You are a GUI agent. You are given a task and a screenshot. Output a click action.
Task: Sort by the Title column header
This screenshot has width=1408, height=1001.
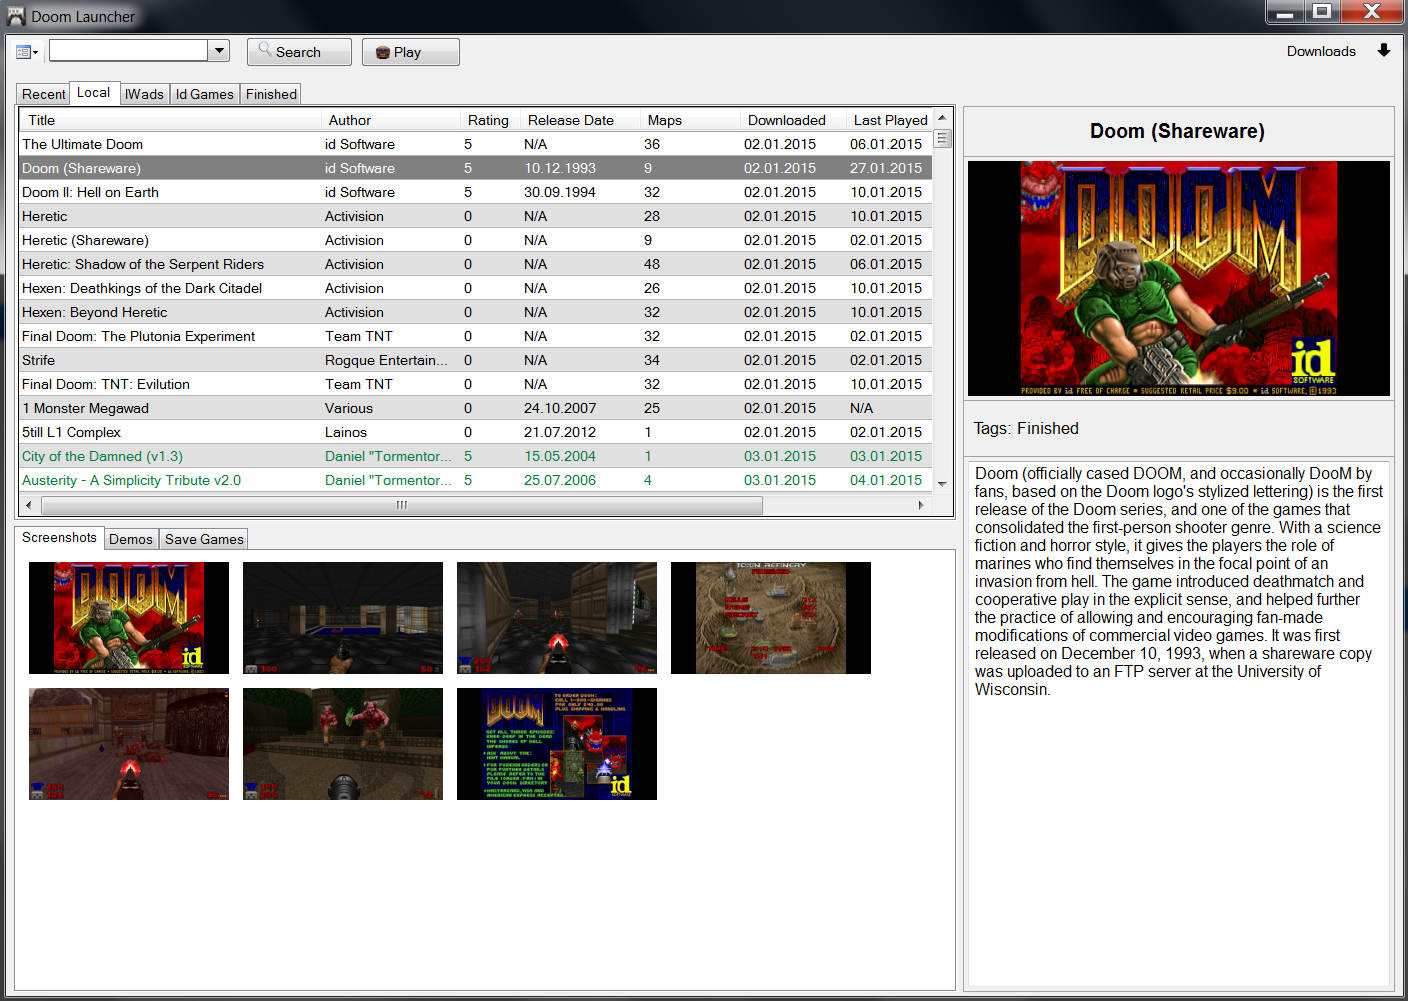[170, 120]
